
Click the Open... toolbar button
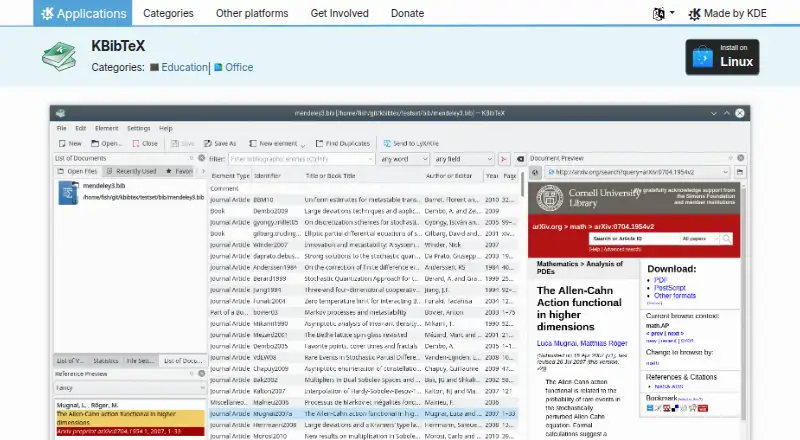tap(107, 143)
